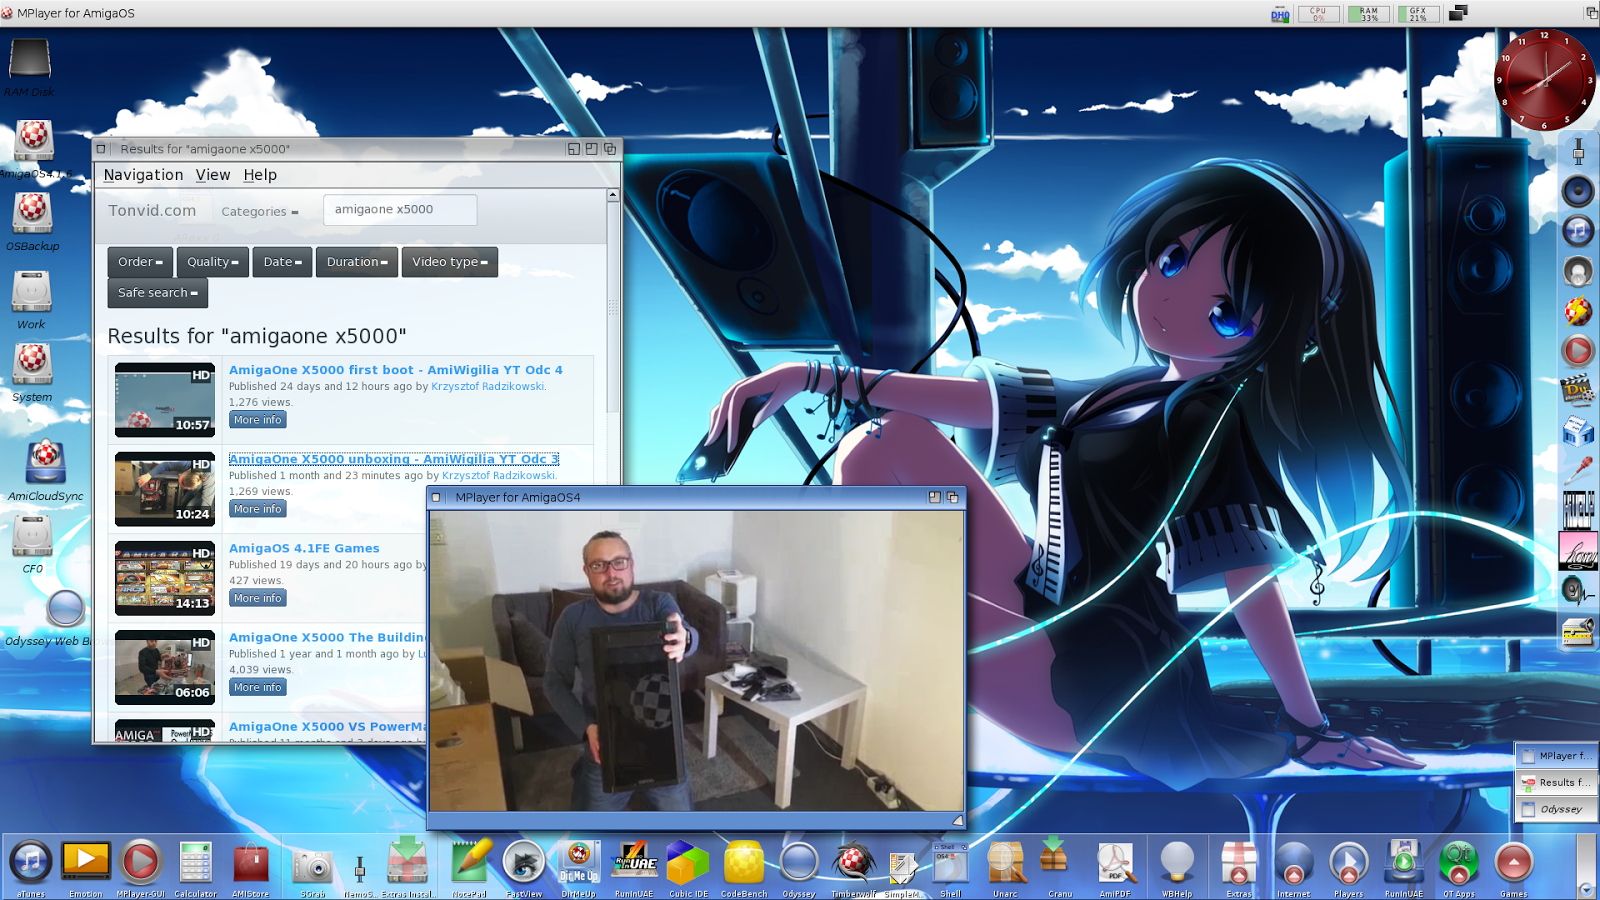
Task: Click the DH0 disk indicator in title bar
Action: (1280, 14)
